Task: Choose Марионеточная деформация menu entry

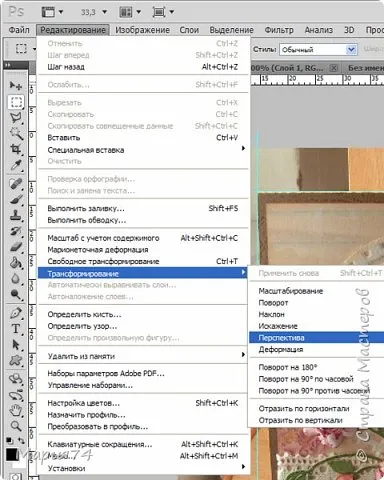Action: [143, 249]
